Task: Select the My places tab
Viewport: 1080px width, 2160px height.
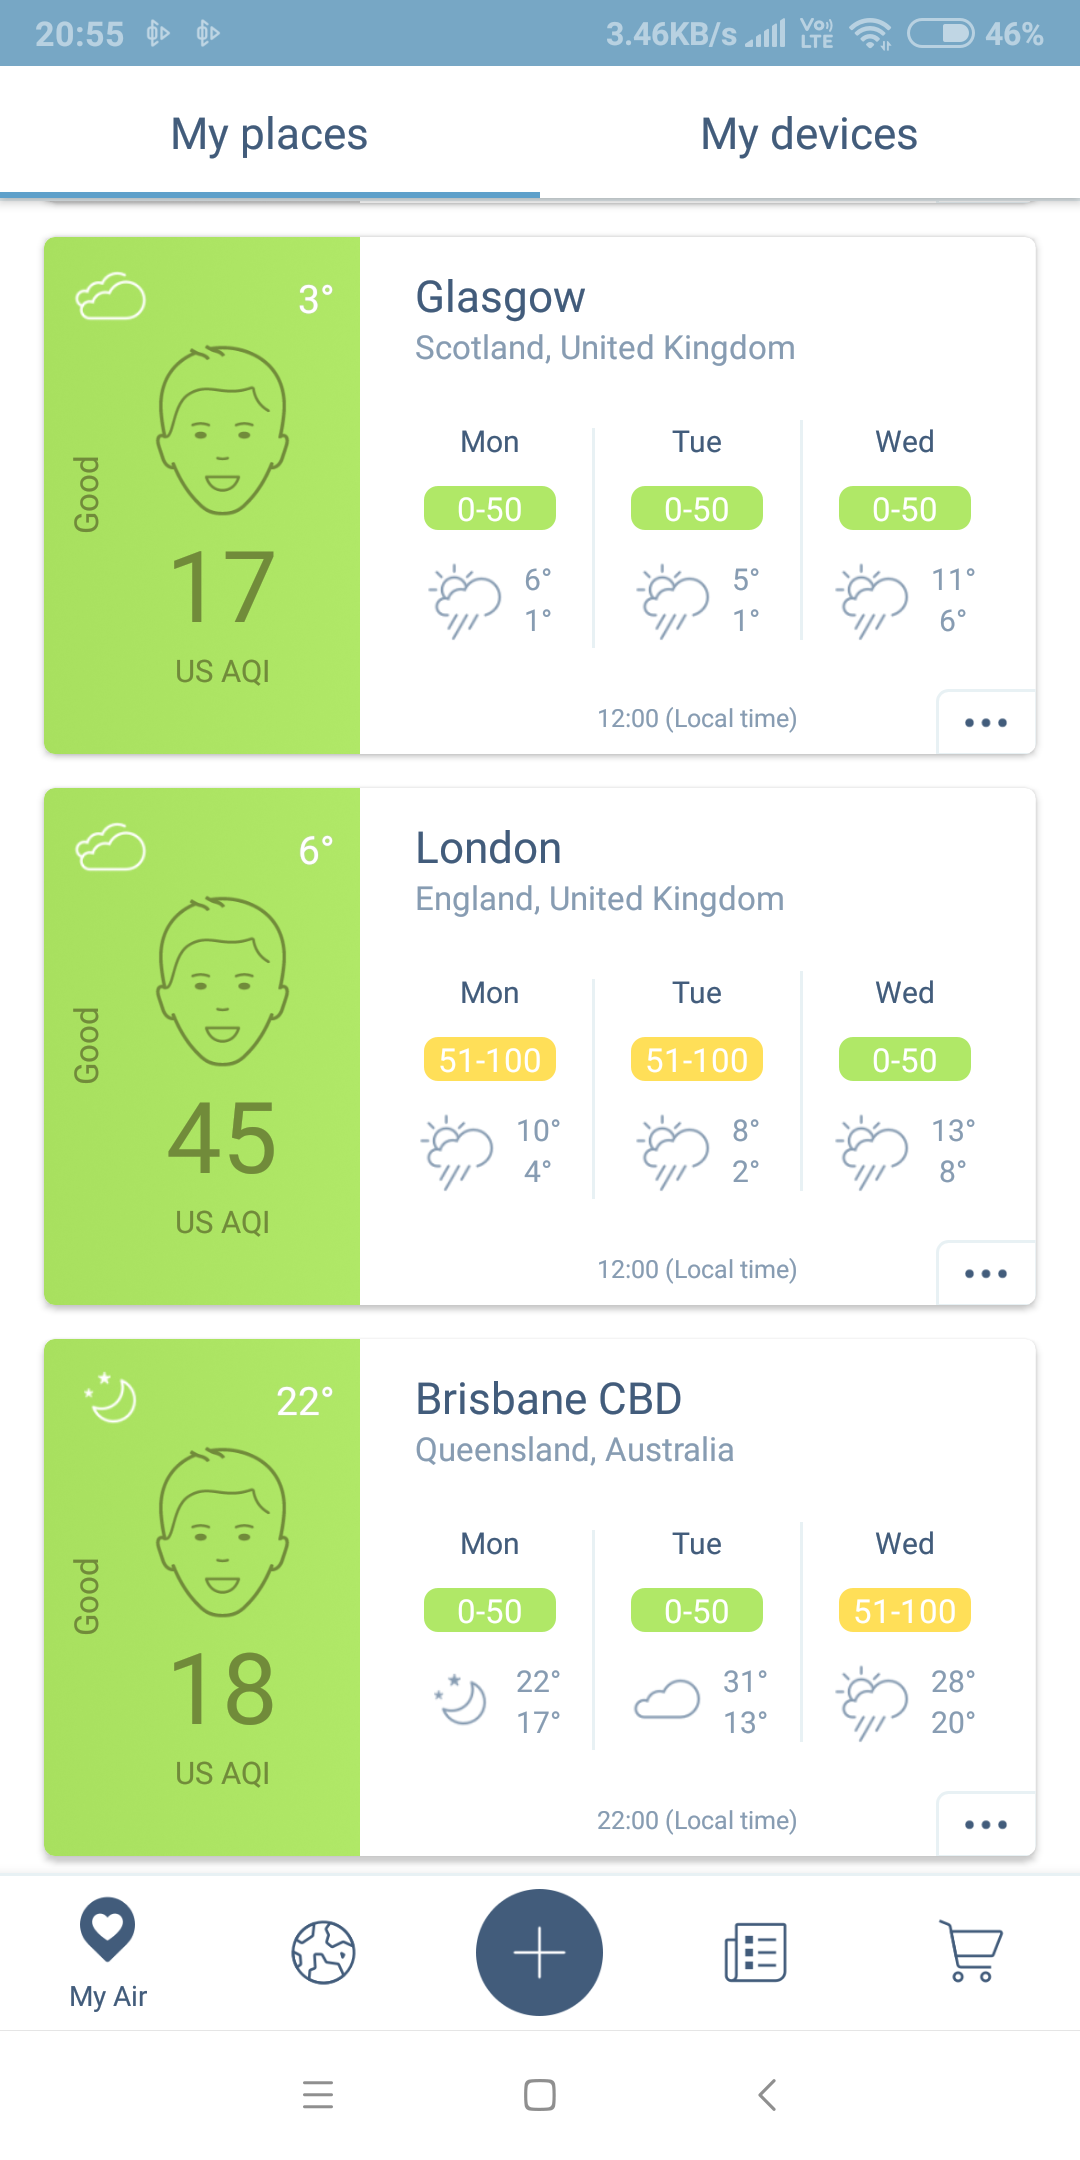Action: click(269, 134)
